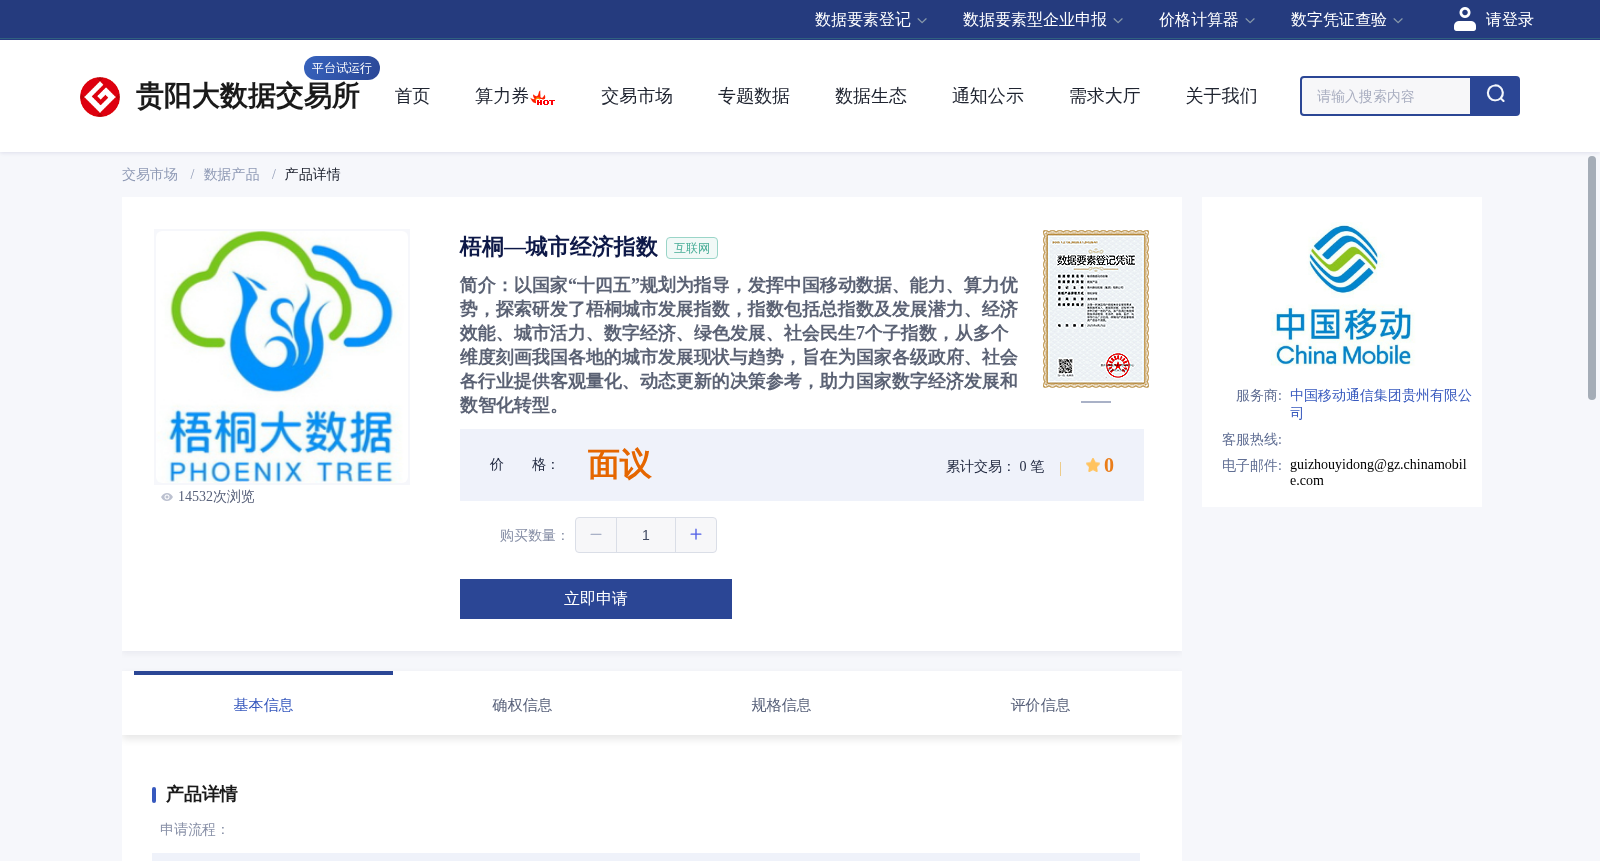
Task: Open the 关于我们 page
Action: tap(1222, 96)
